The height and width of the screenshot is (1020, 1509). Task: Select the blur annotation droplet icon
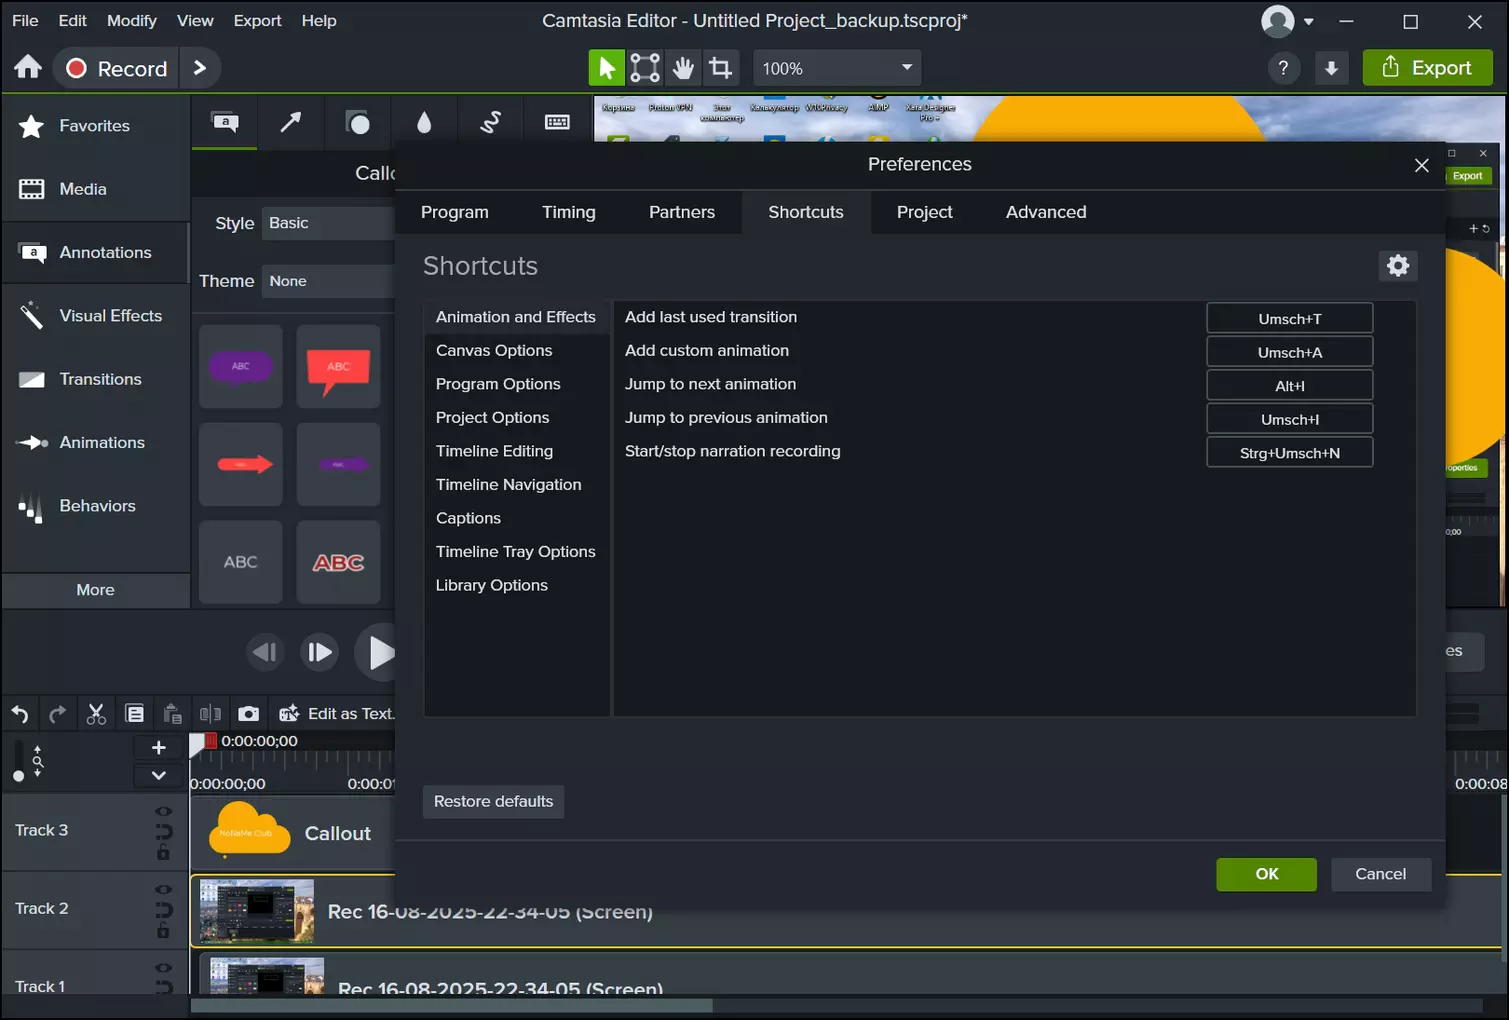pos(424,123)
